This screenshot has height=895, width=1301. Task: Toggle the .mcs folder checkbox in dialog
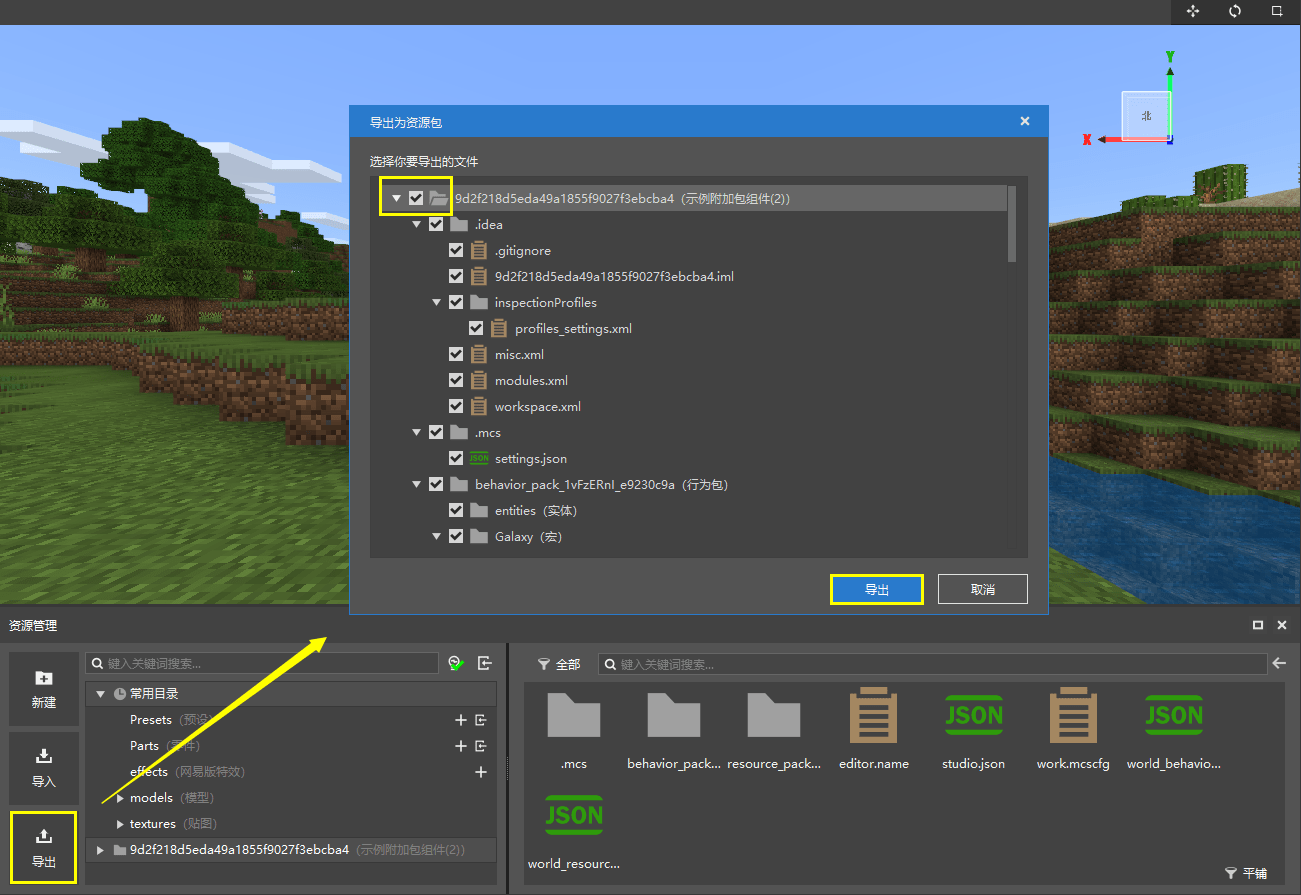[436, 432]
